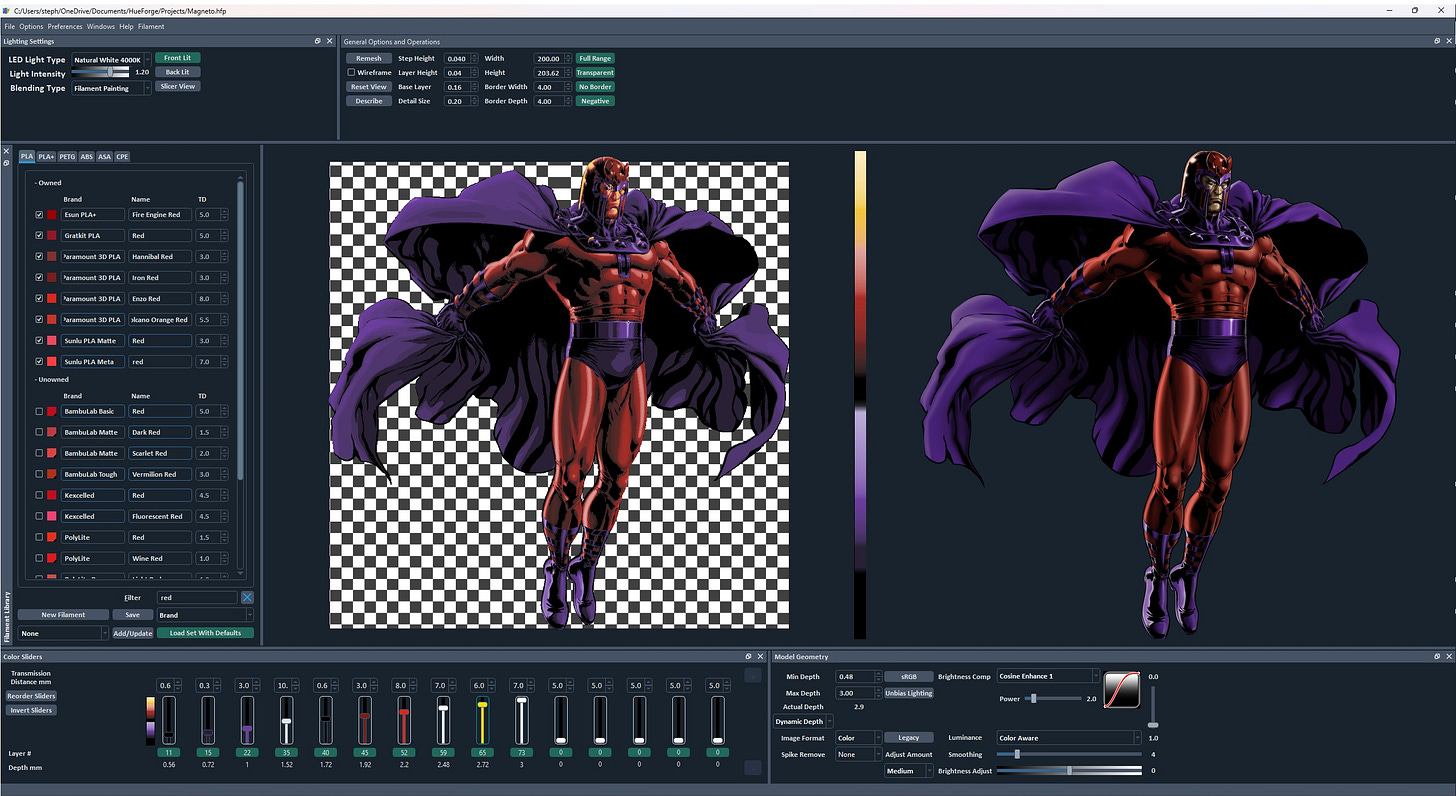Open the LED Light Type dropdown
The width and height of the screenshot is (1456, 796).
coord(111,60)
